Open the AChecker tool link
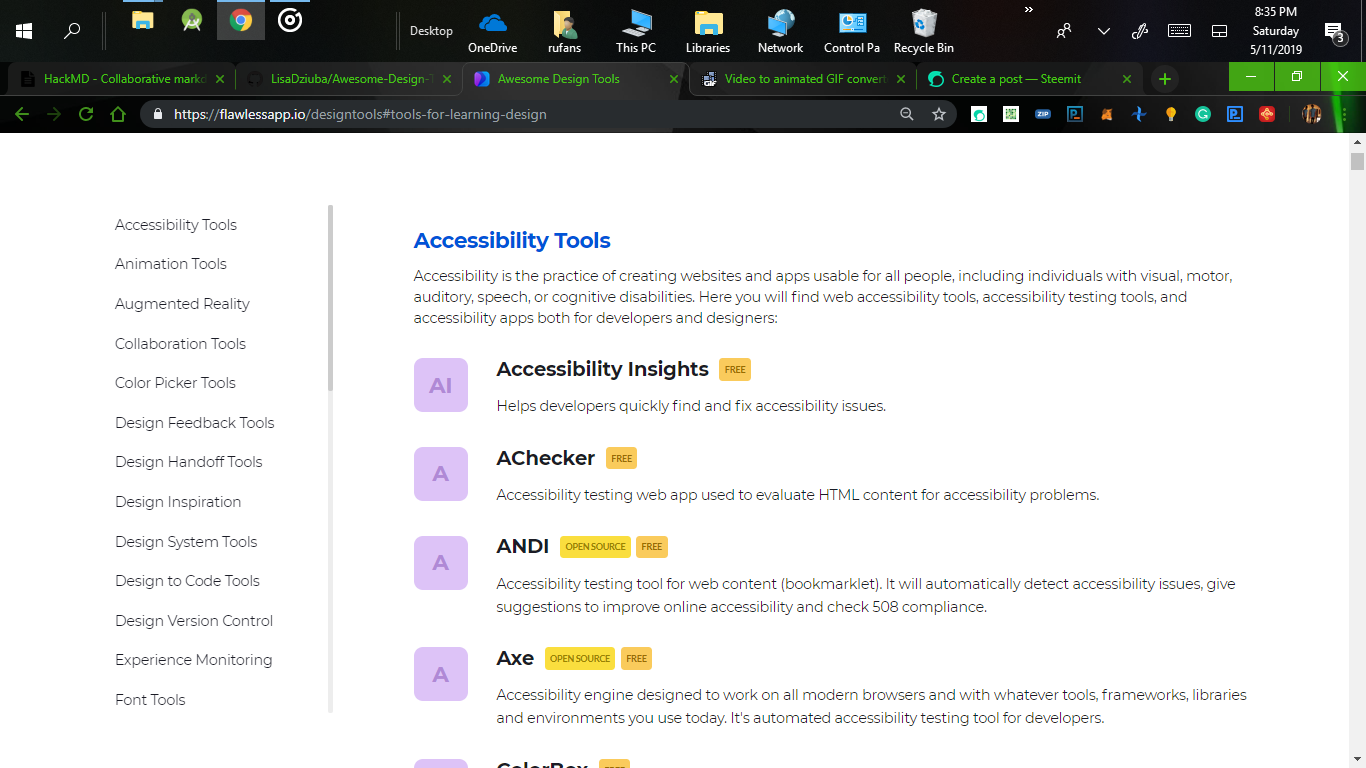This screenshot has height=768, width=1366. (x=545, y=458)
